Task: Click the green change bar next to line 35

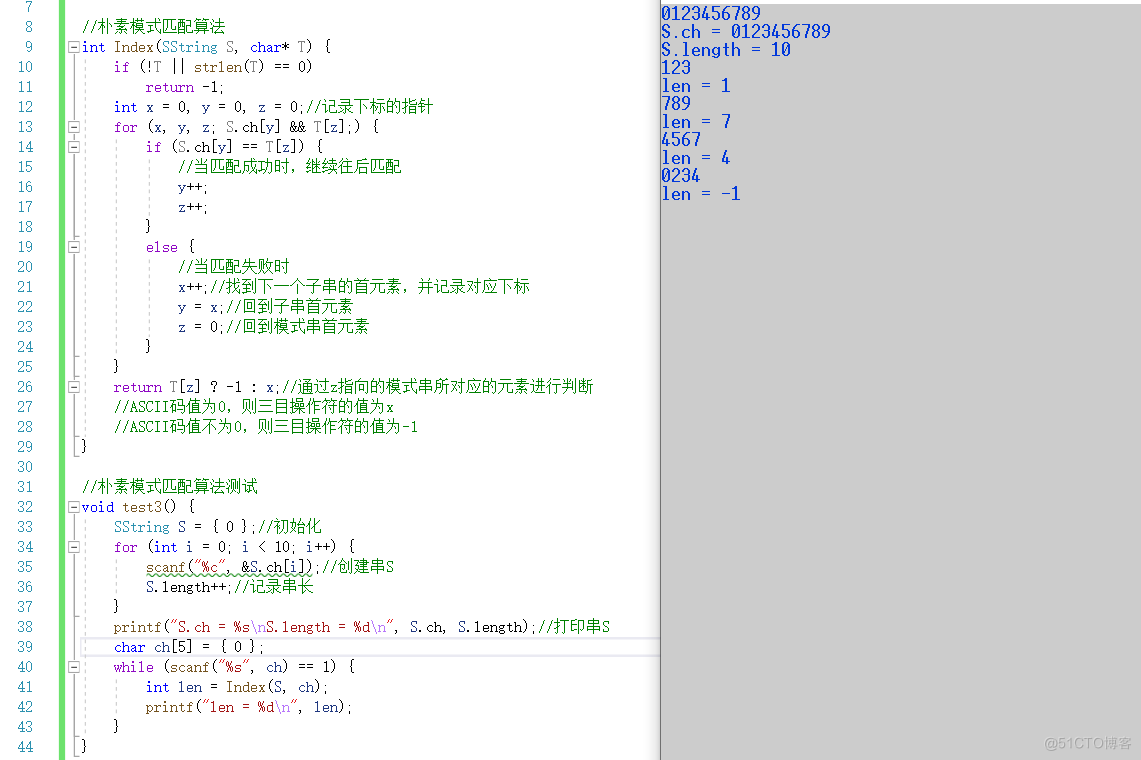Action: click(60, 567)
